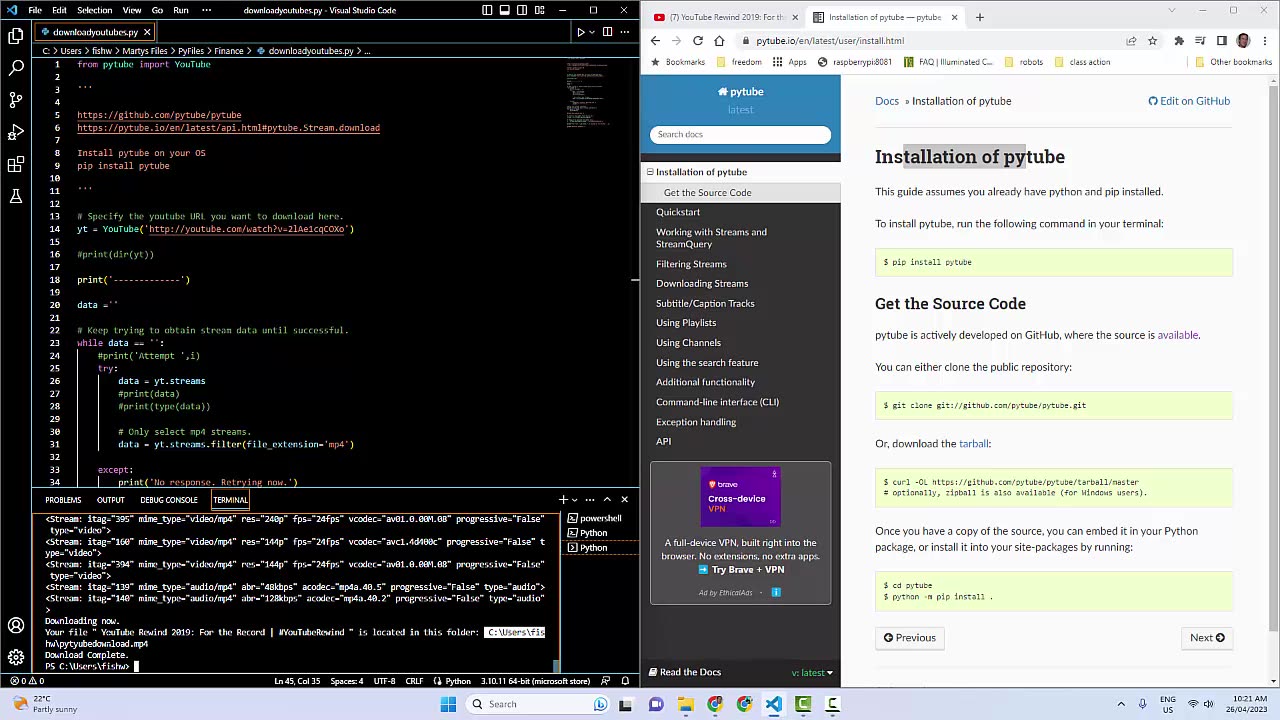Open Run and Debug view

click(x=16, y=132)
